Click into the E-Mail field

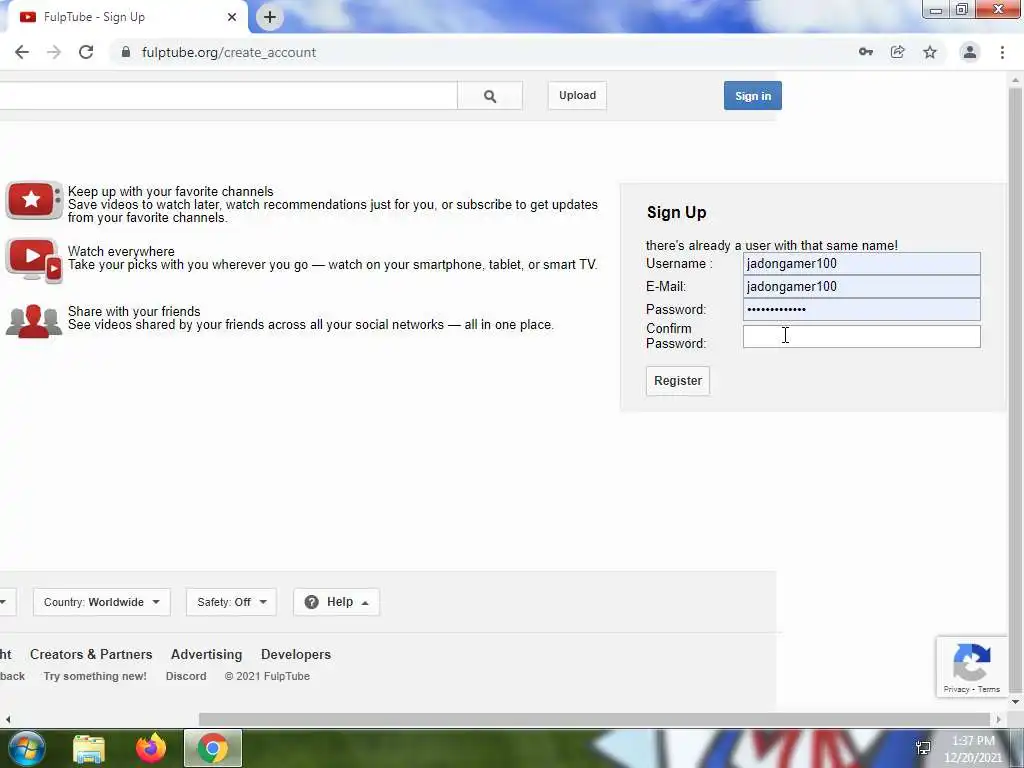pyautogui.click(x=861, y=287)
